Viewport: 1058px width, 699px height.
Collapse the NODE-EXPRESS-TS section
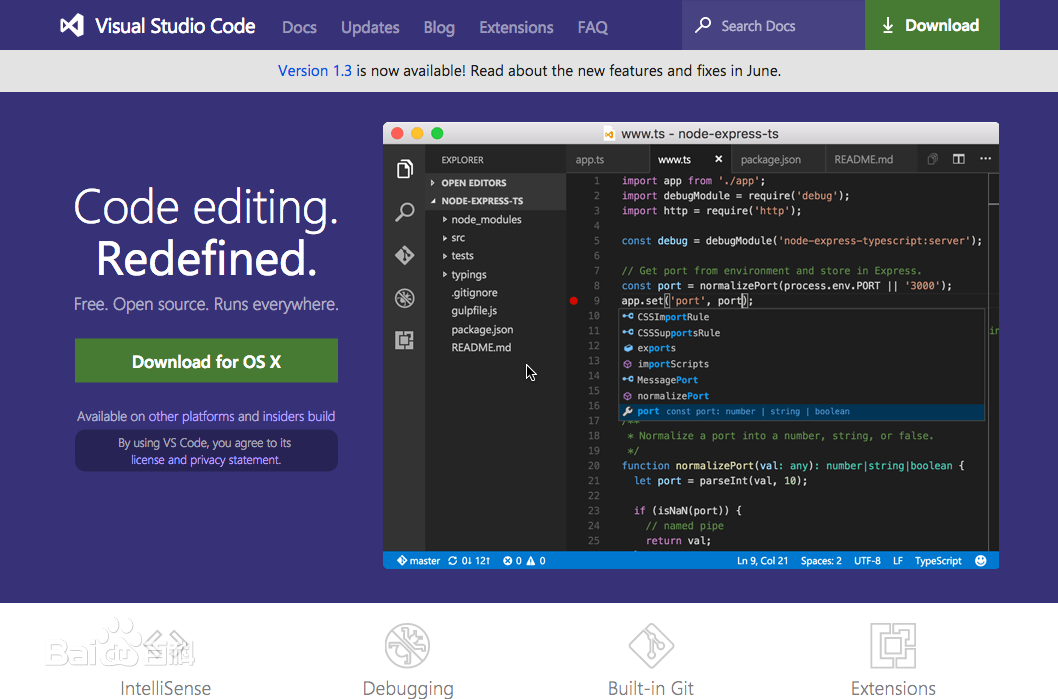click(433, 201)
